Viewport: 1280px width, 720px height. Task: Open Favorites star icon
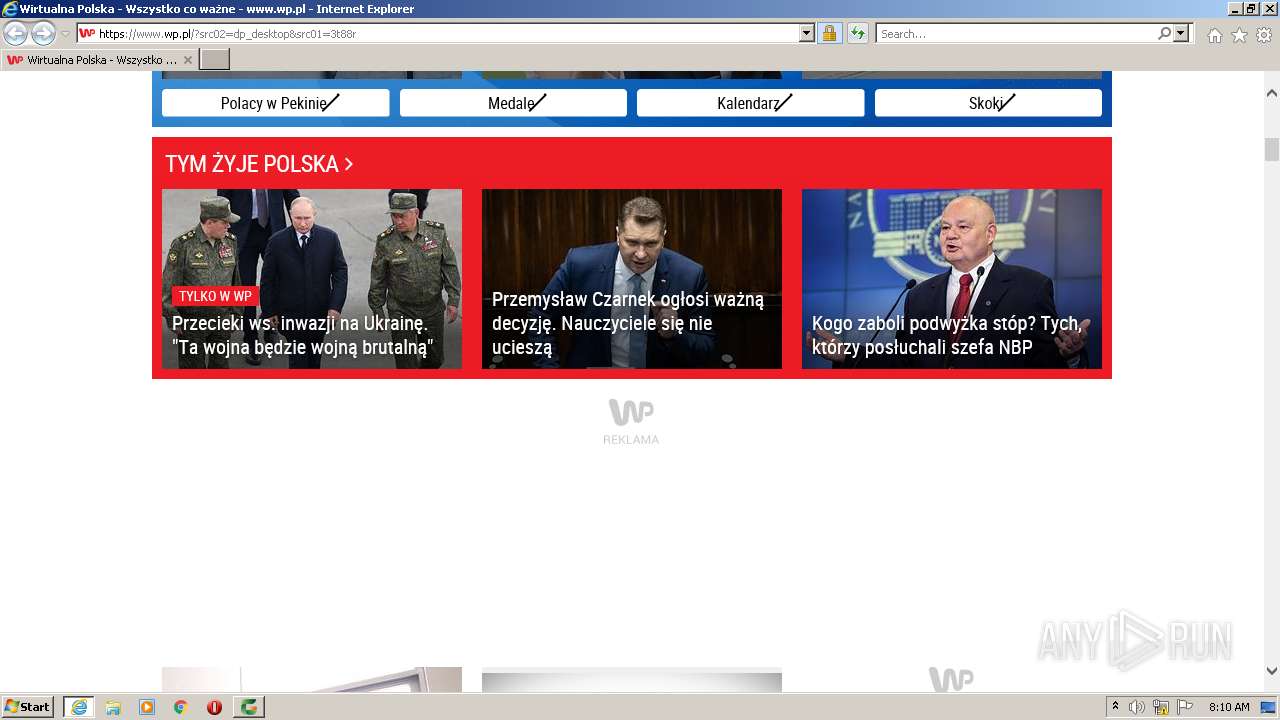(x=1239, y=35)
